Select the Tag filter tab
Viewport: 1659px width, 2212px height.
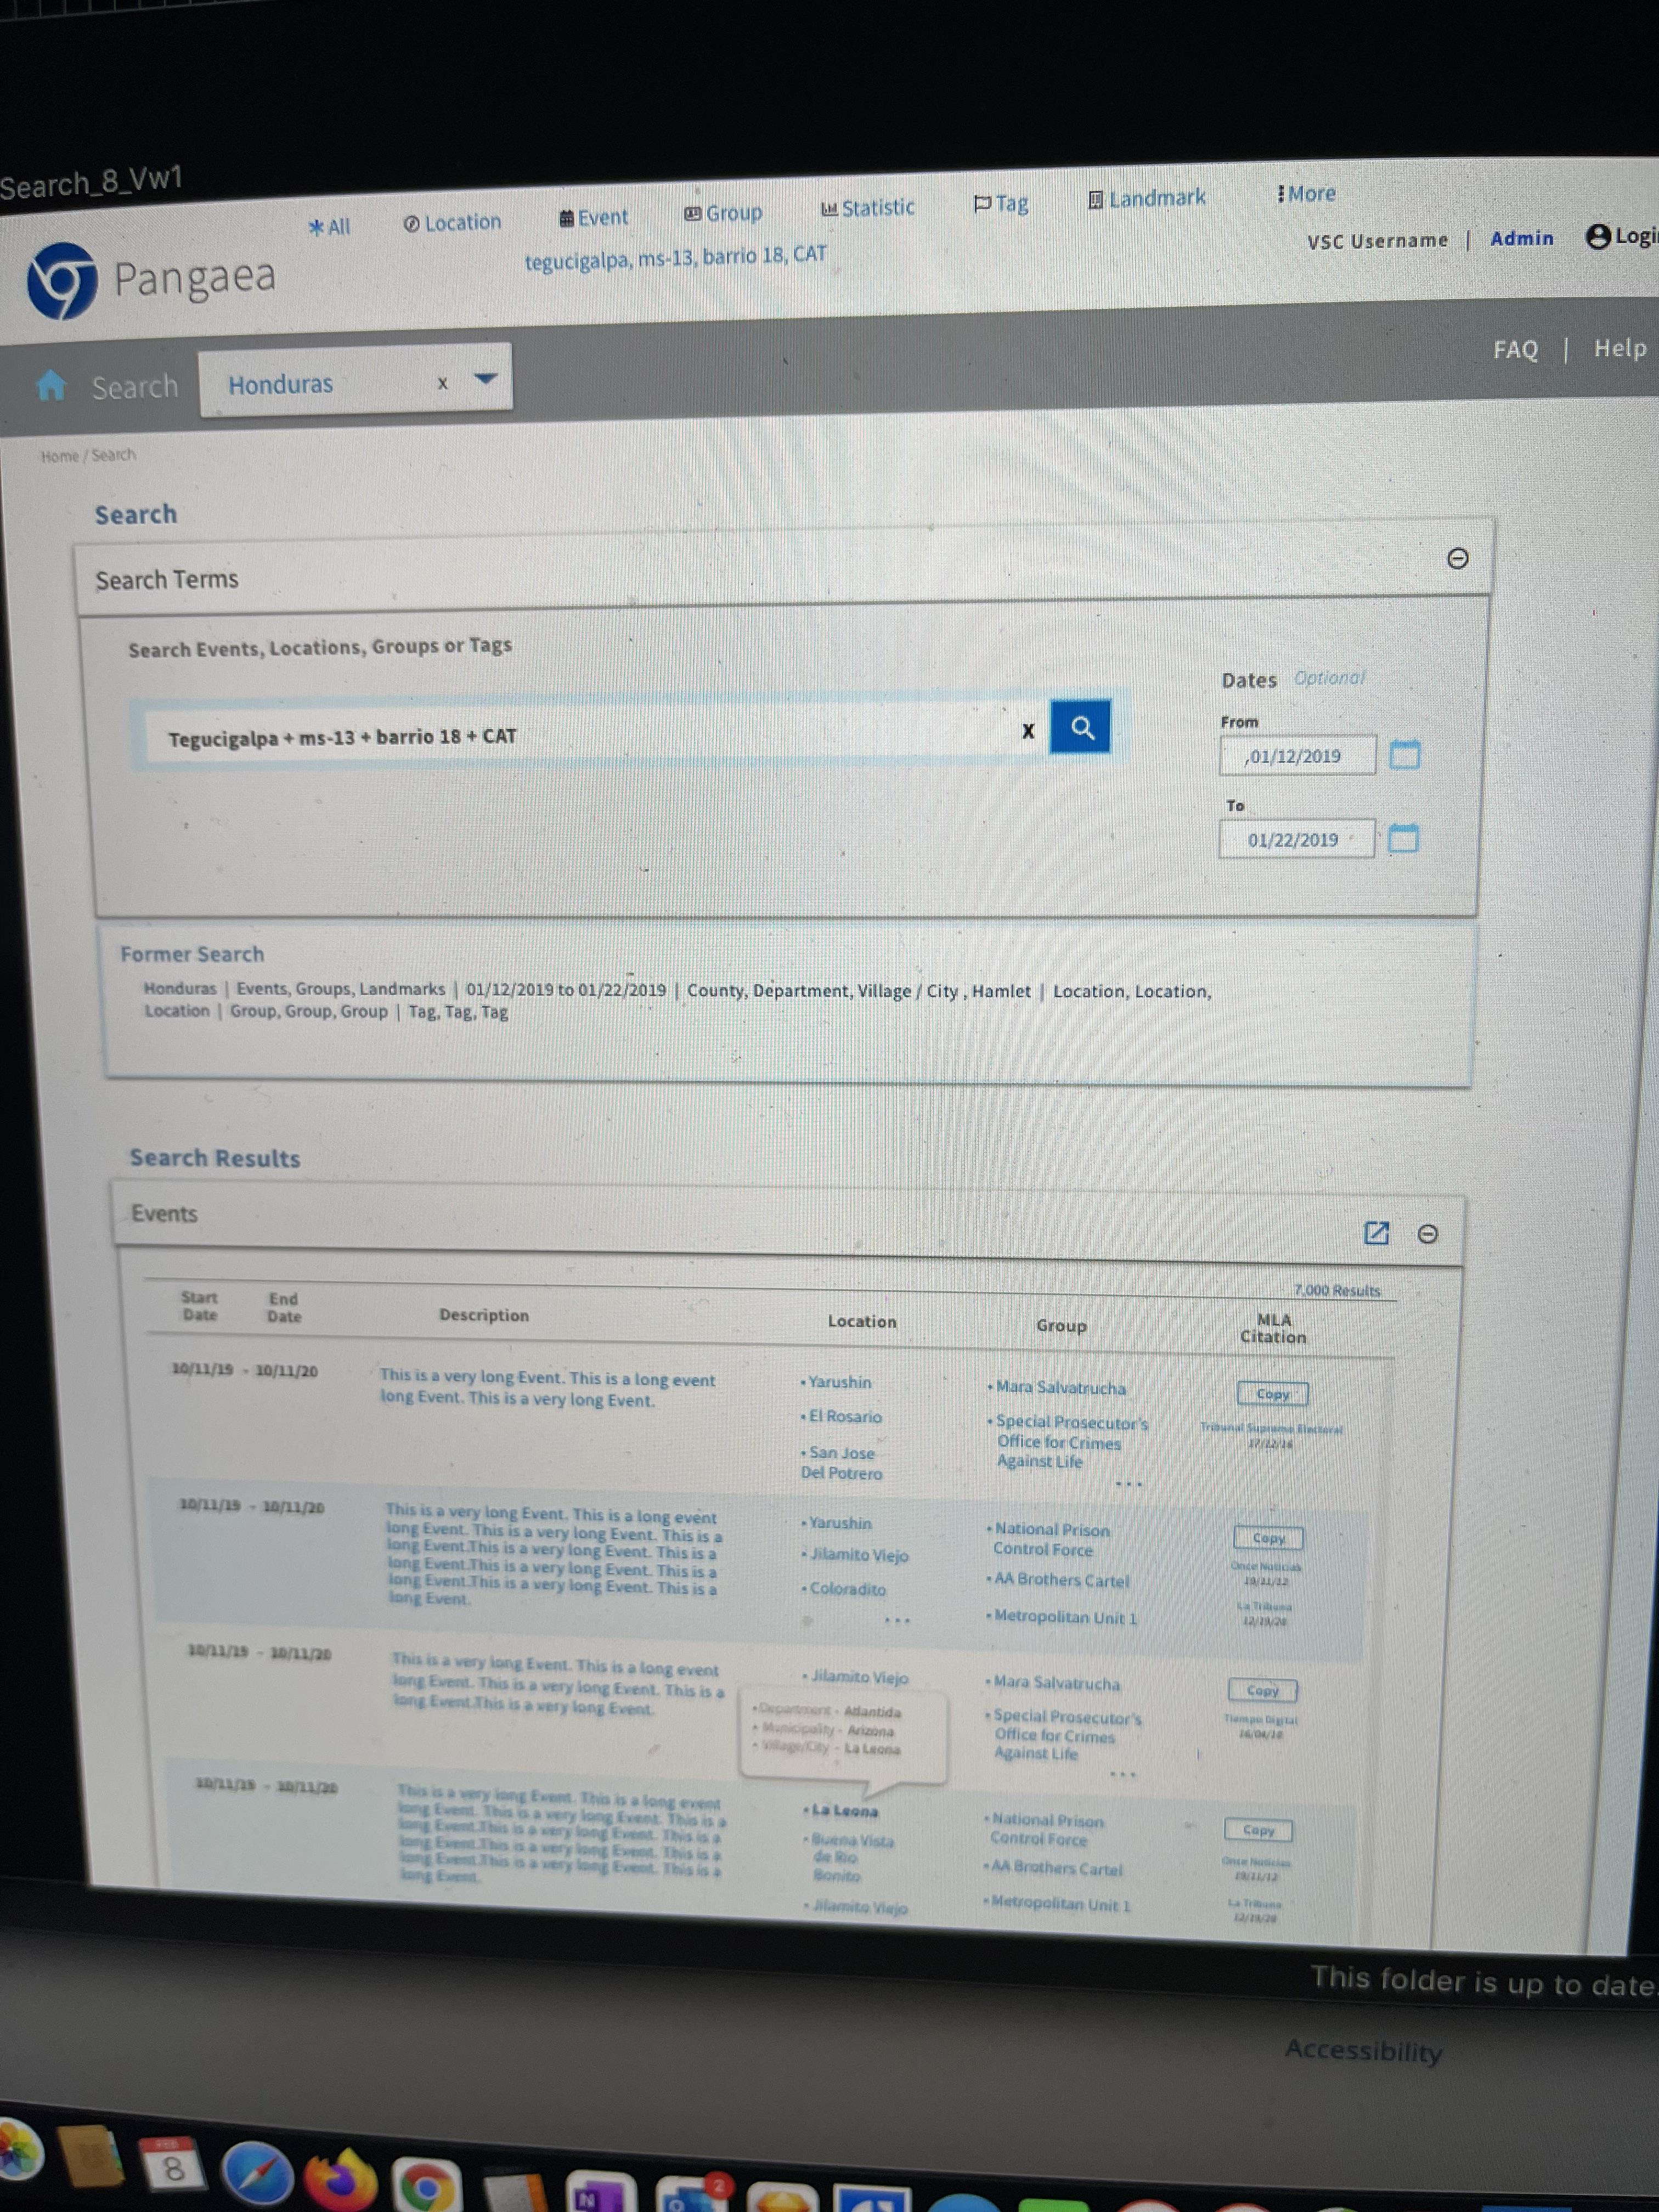pyautogui.click(x=1001, y=203)
